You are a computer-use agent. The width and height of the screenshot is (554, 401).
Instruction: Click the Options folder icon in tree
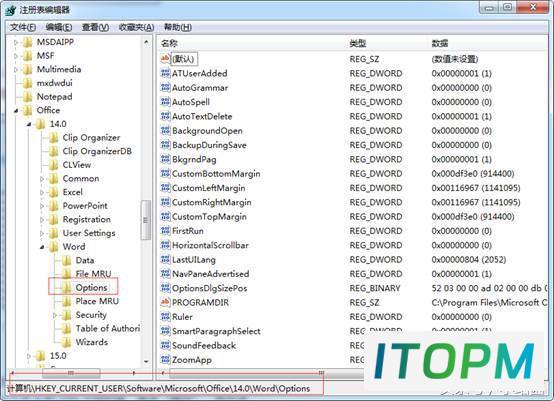click(66, 287)
